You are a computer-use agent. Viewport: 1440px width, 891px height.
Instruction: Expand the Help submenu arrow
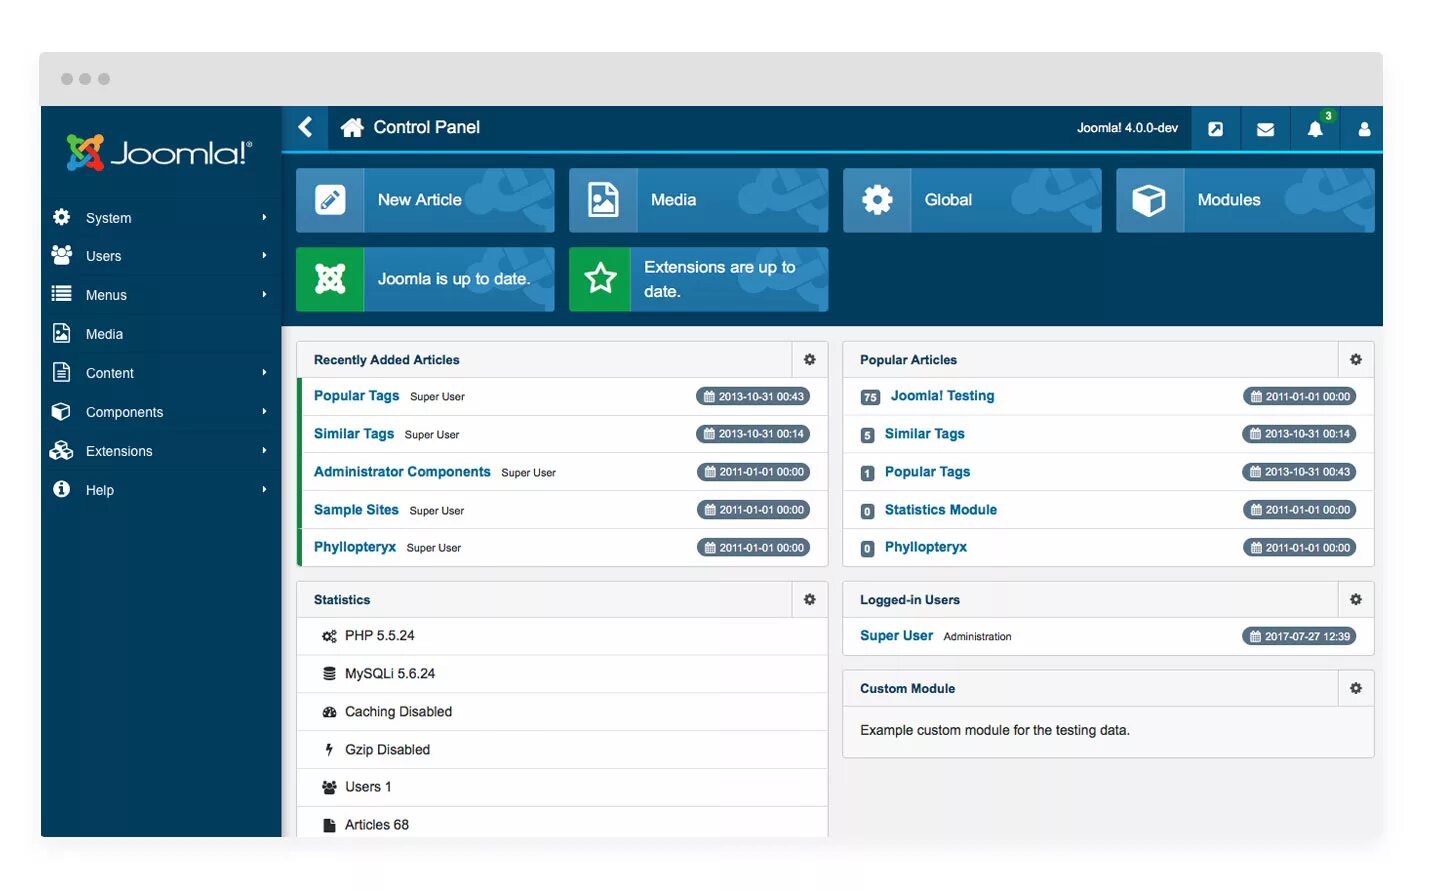(265, 490)
